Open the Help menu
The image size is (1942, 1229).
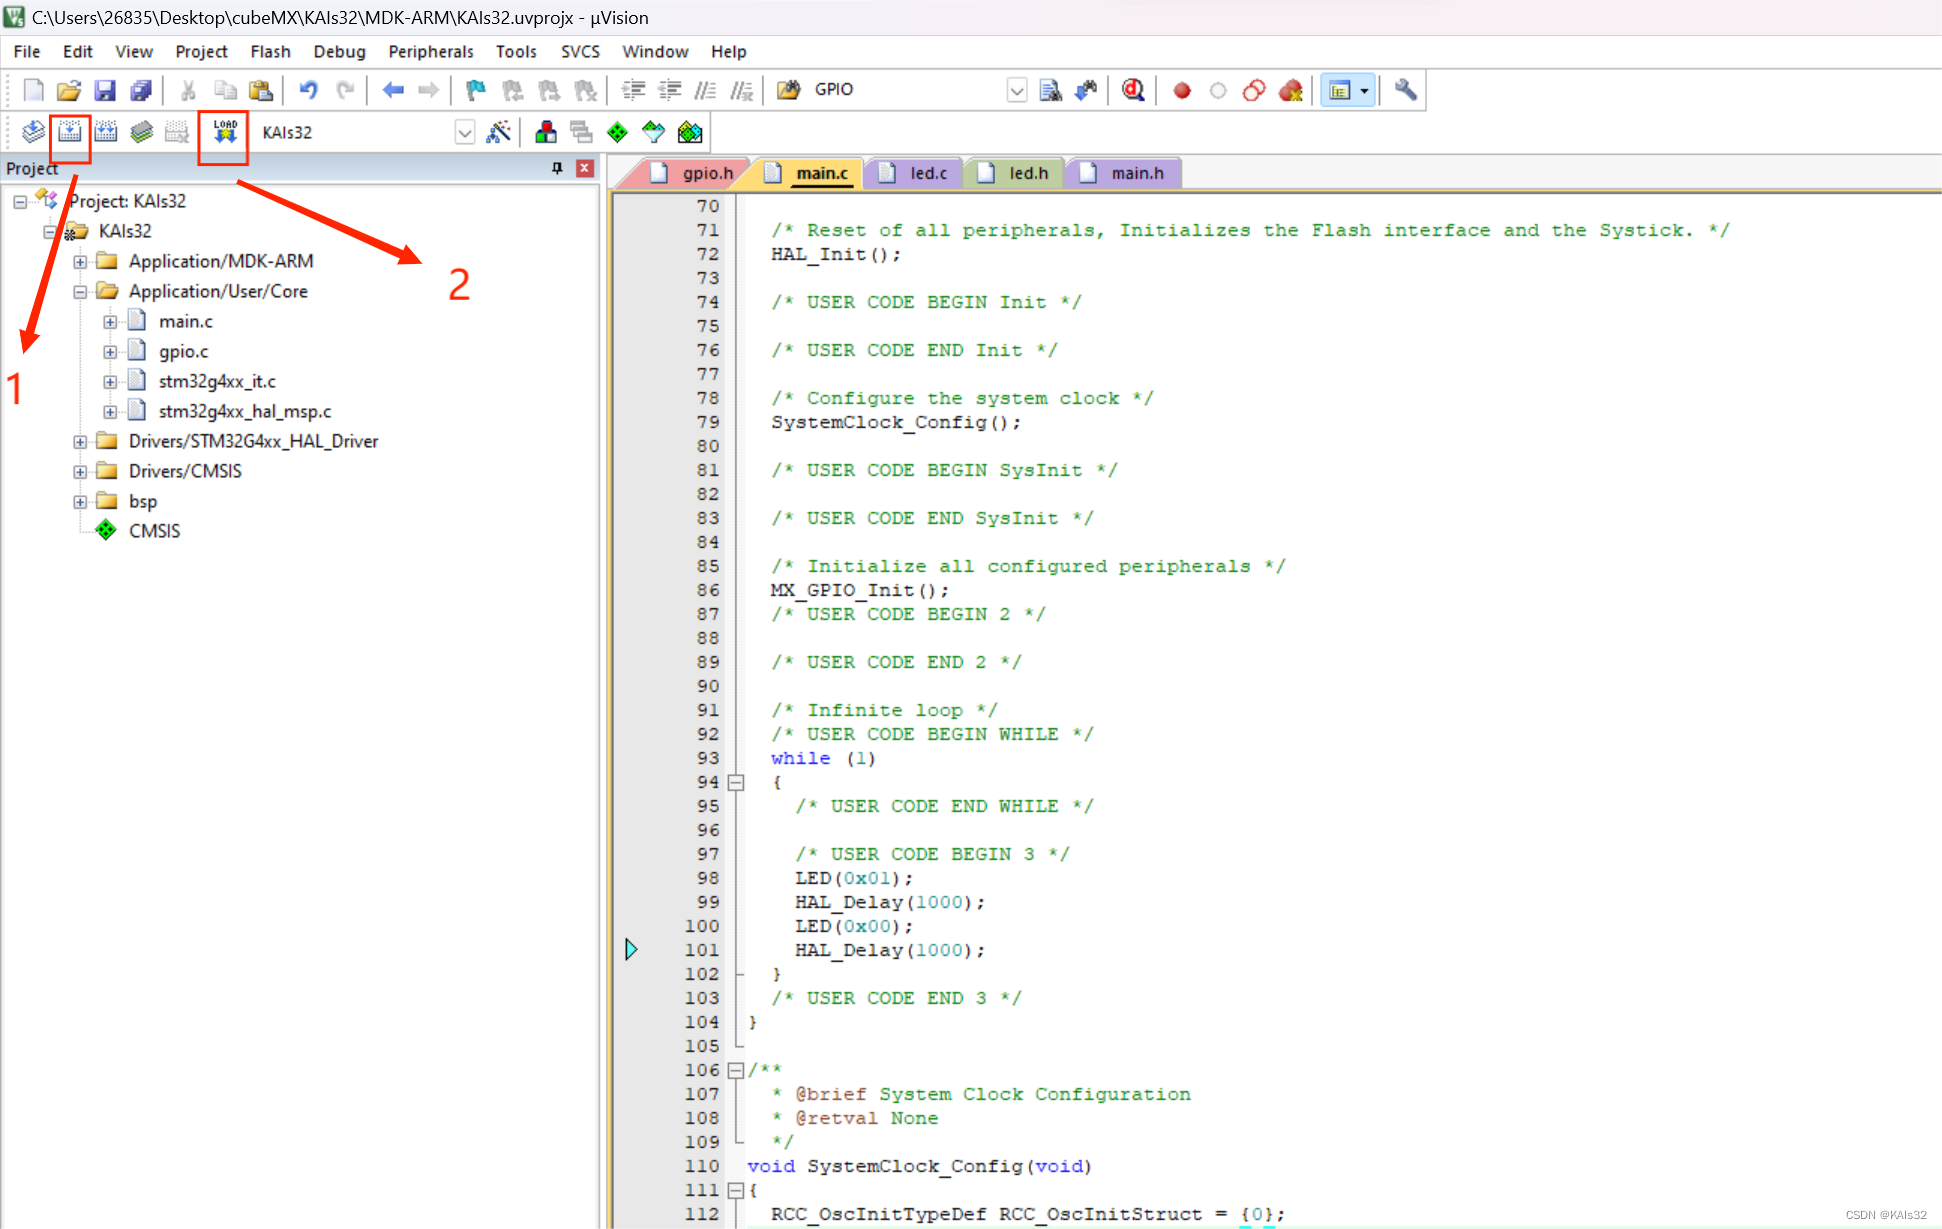pyautogui.click(x=728, y=52)
